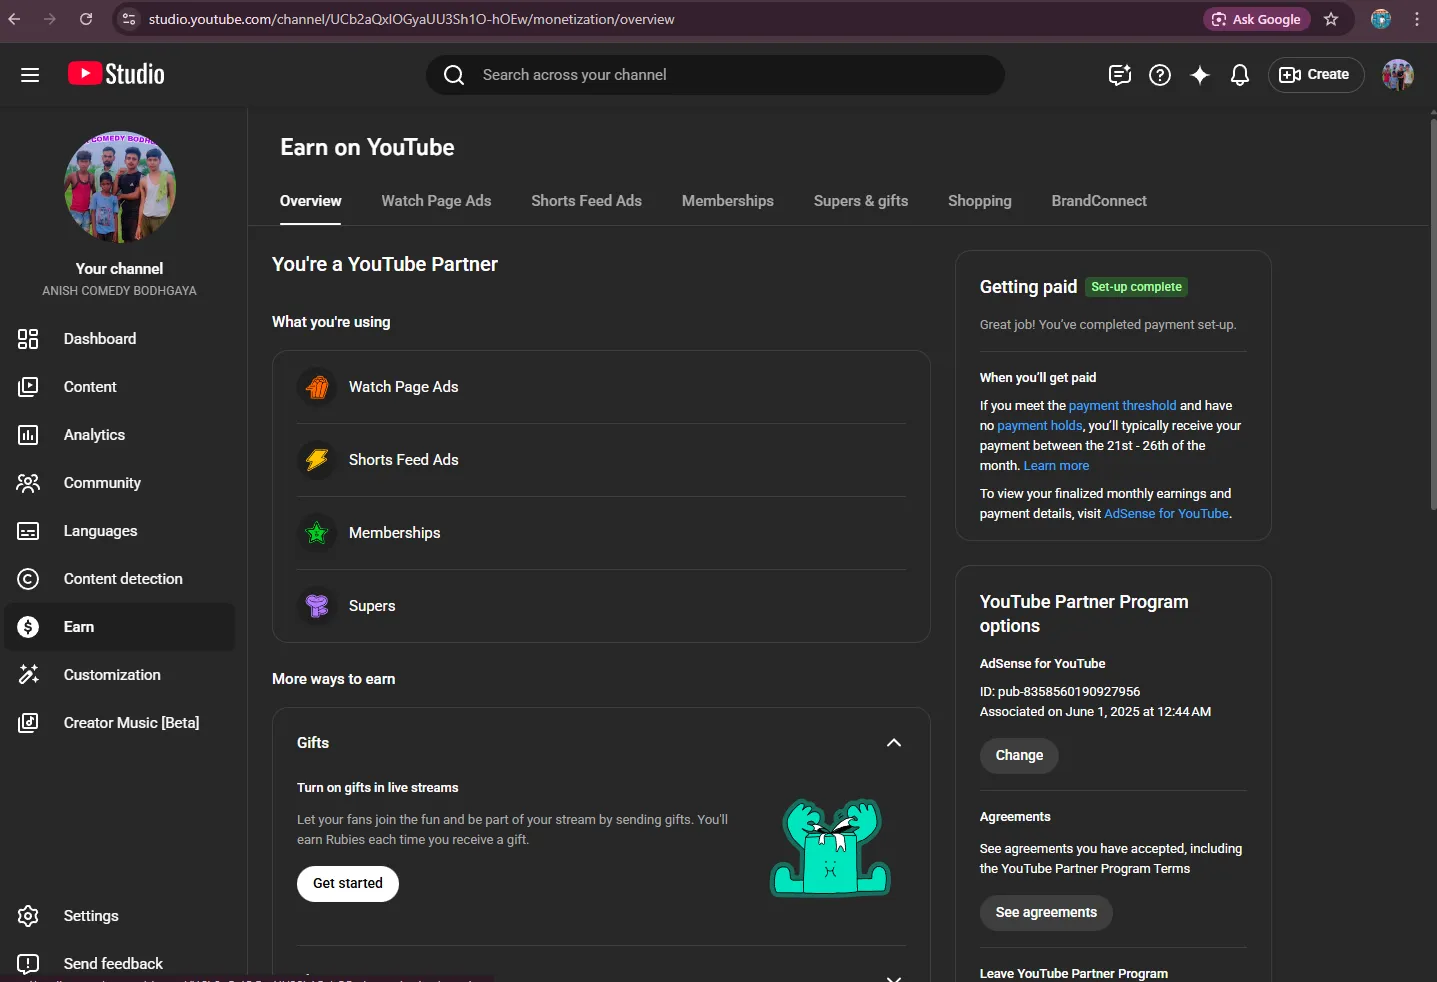Open the Learn more link
This screenshot has height=982, width=1437.
tap(1056, 466)
